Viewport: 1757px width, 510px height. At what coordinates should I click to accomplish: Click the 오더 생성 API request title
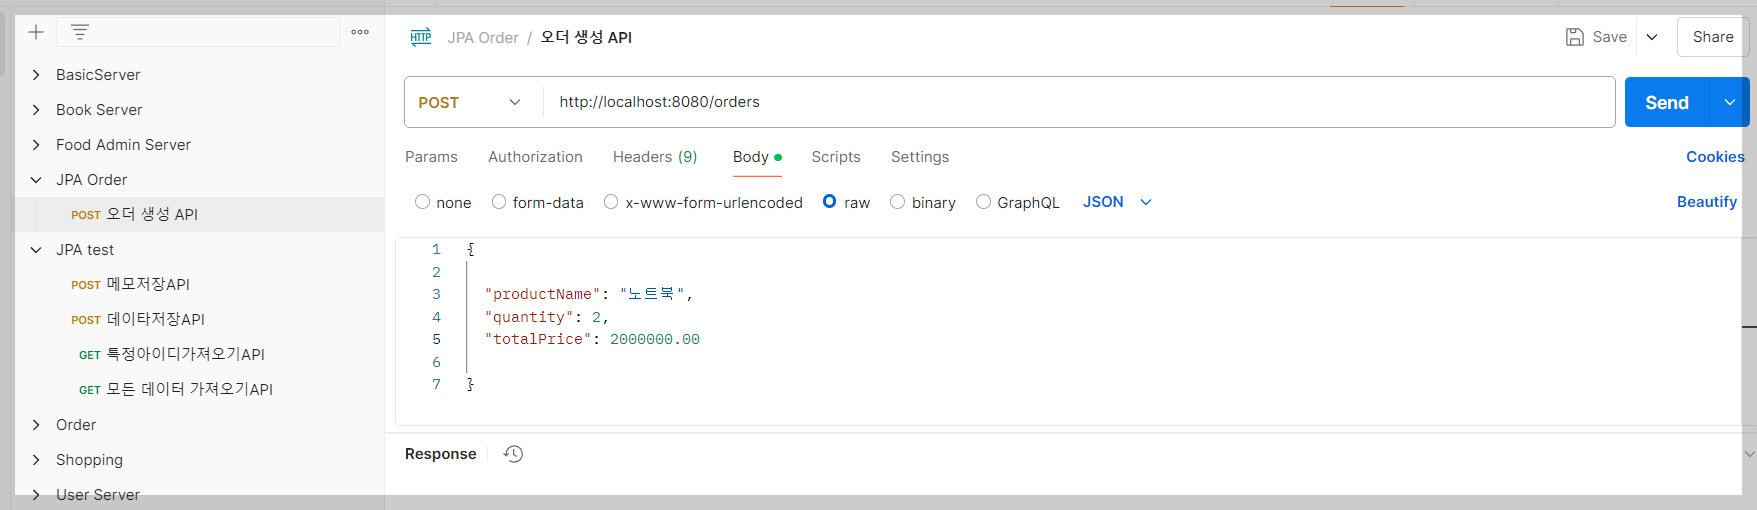[586, 38]
